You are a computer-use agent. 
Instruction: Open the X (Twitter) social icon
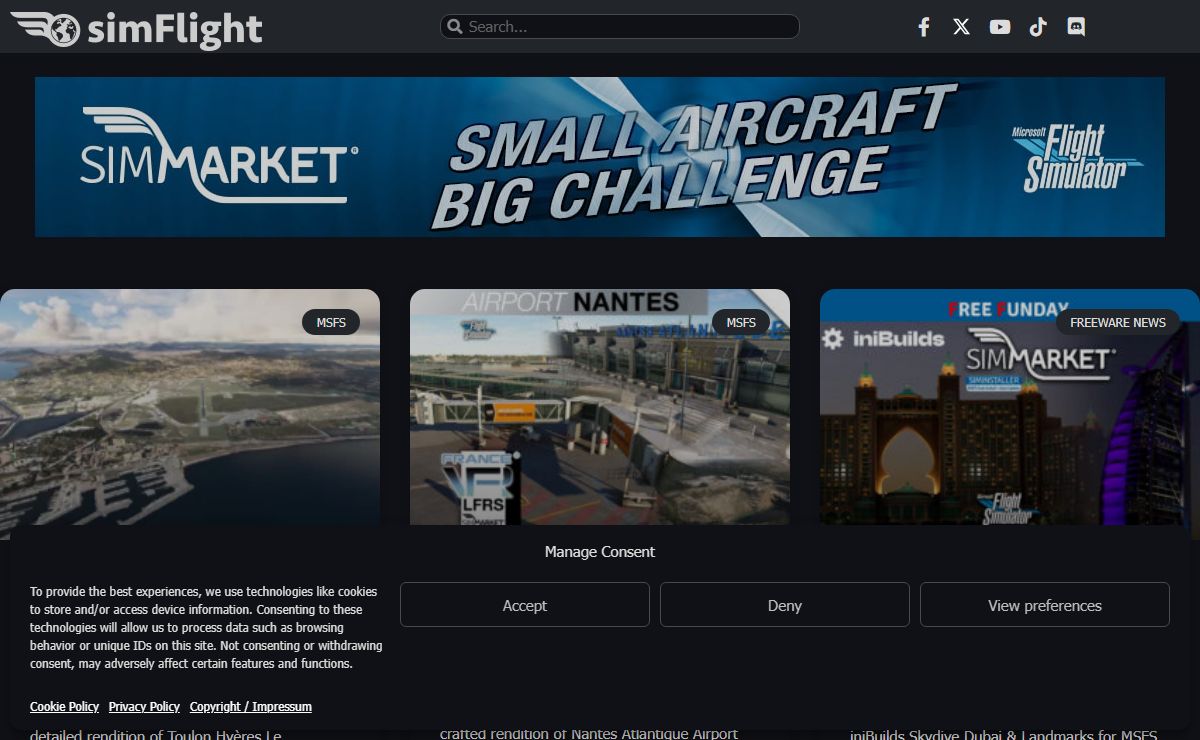(x=962, y=27)
